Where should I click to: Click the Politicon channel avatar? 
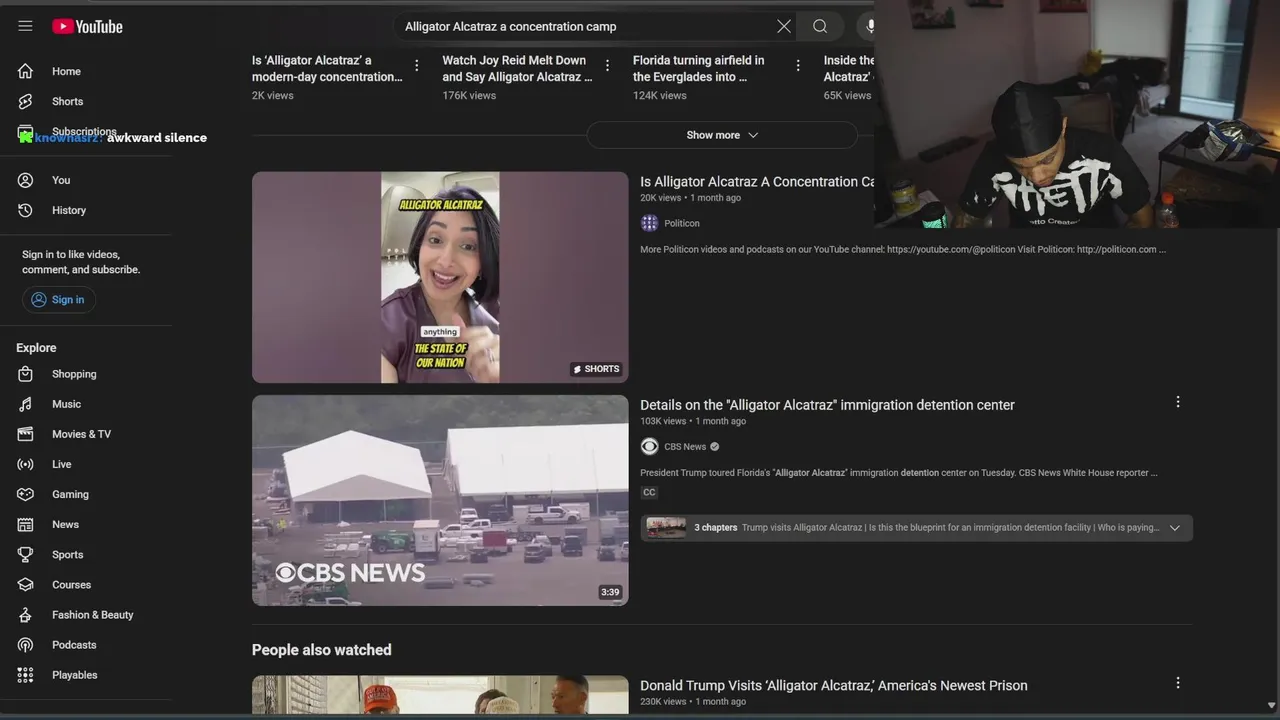point(649,223)
